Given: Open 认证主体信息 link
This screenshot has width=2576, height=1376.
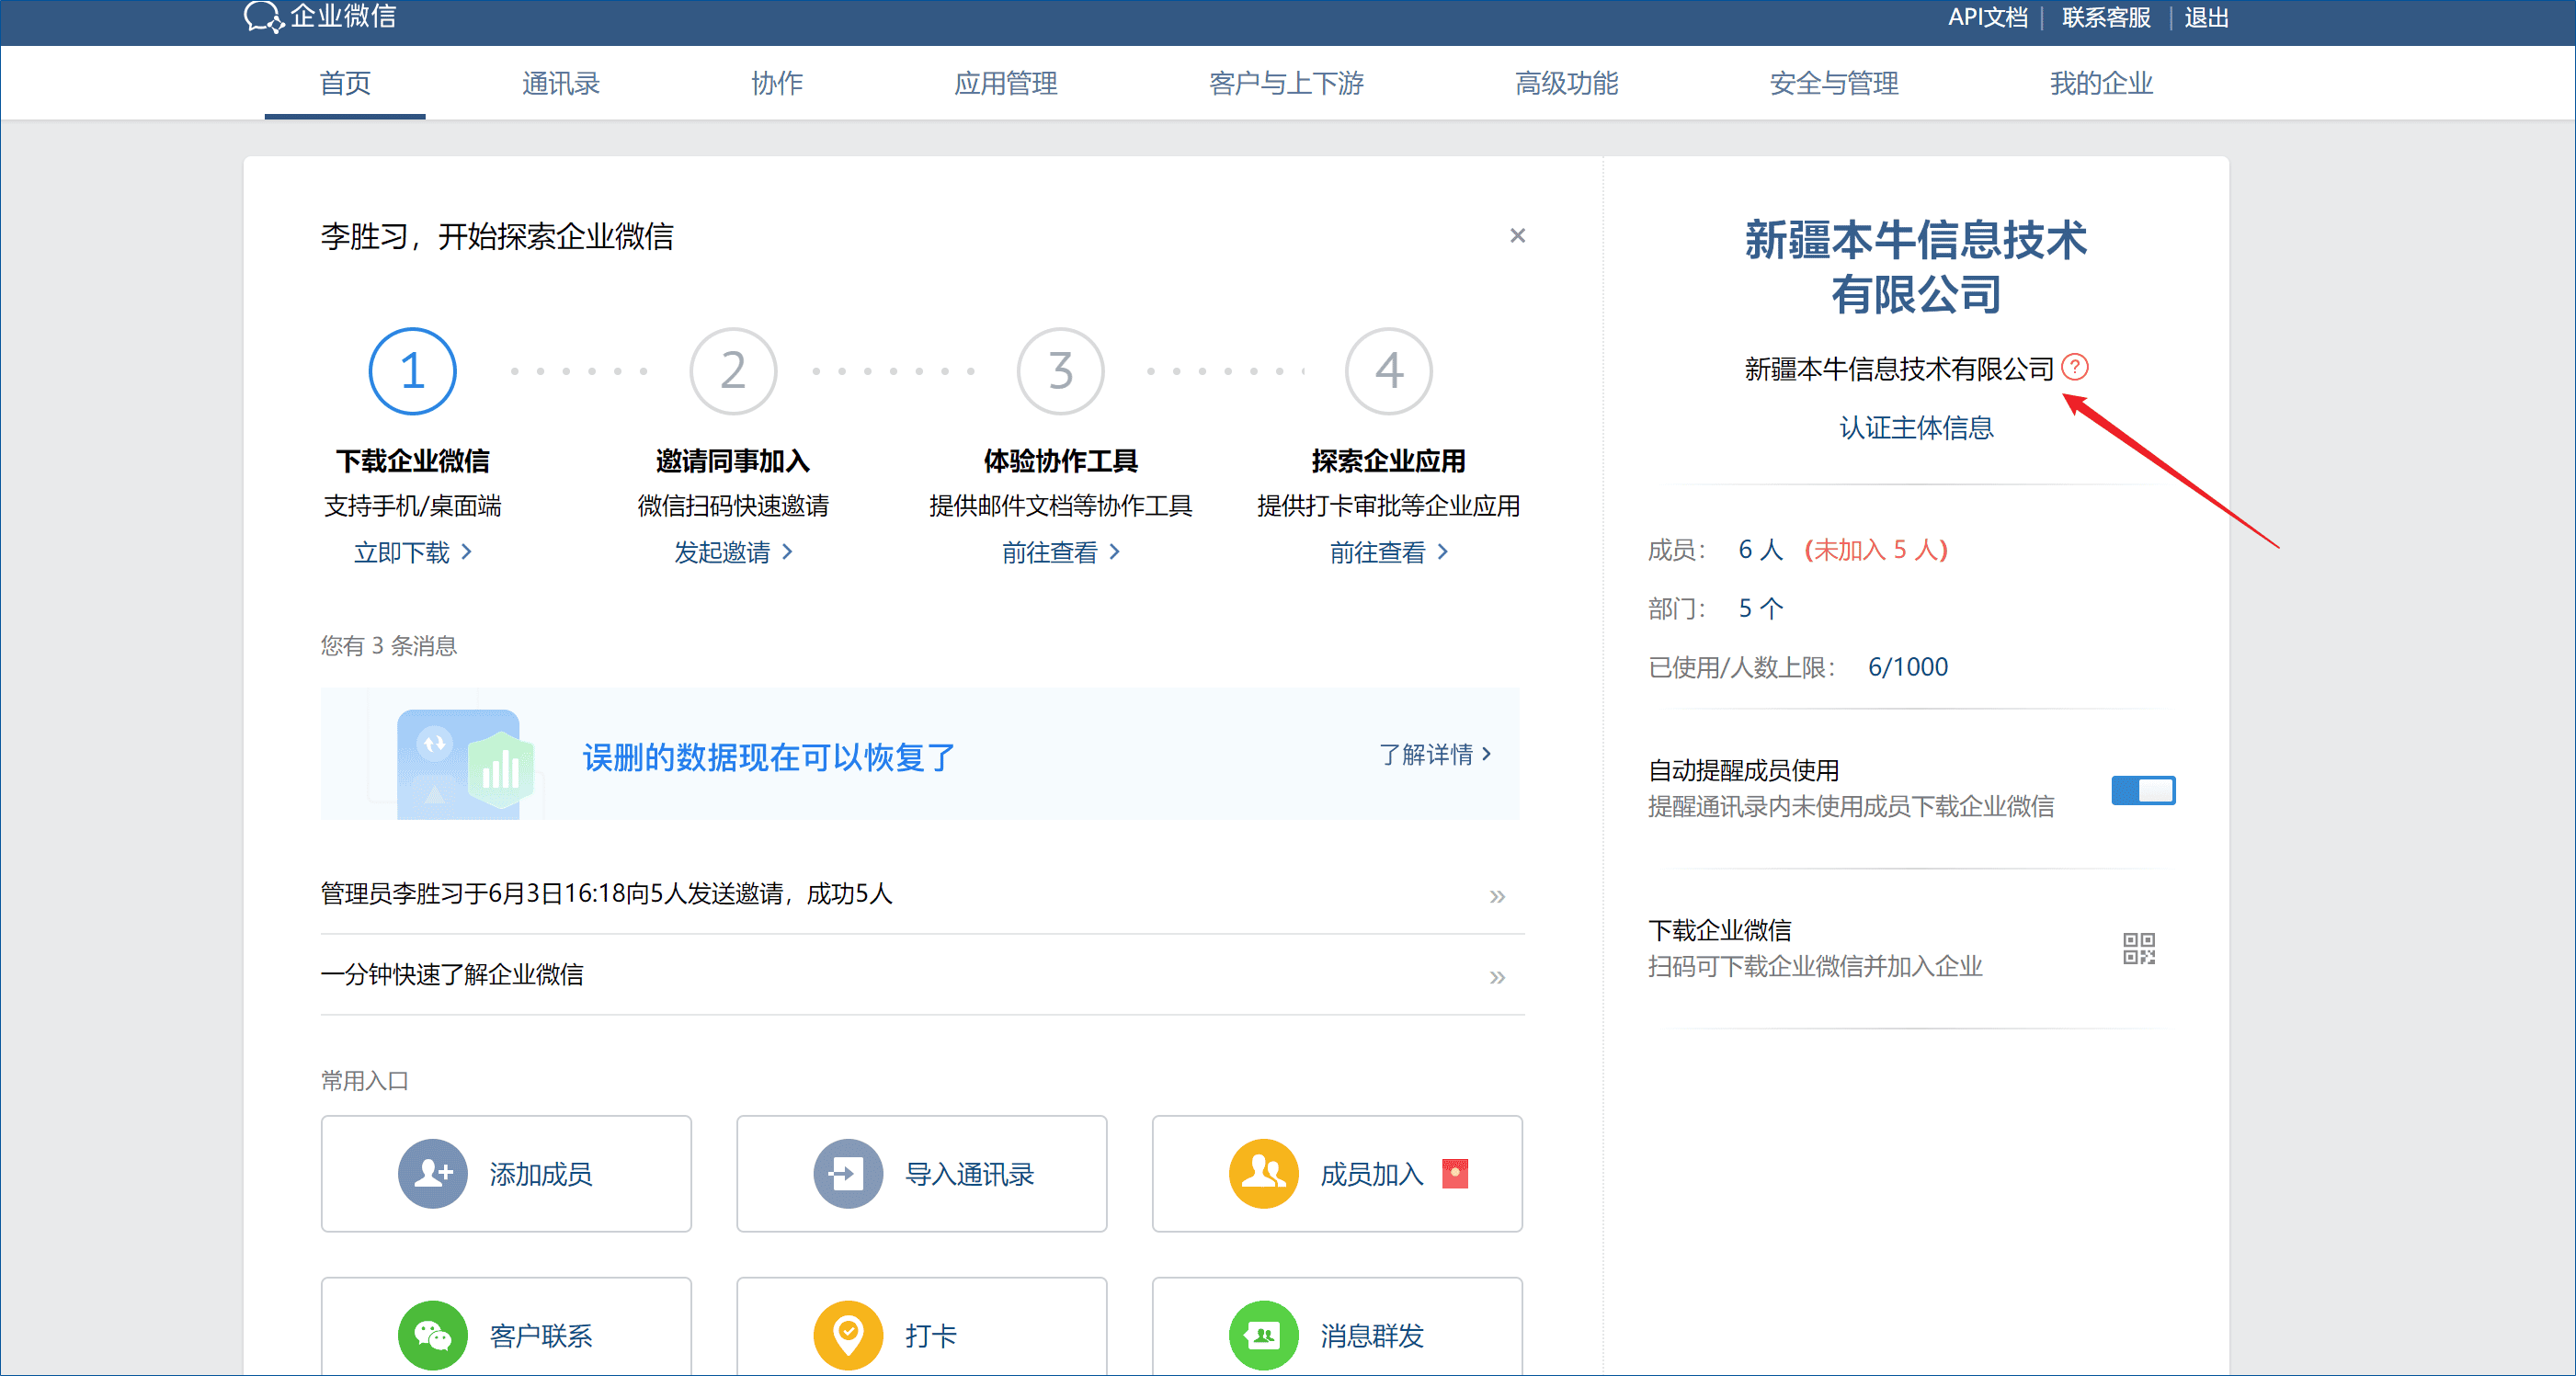Looking at the screenshot, I should click(x=1915, y=428).
